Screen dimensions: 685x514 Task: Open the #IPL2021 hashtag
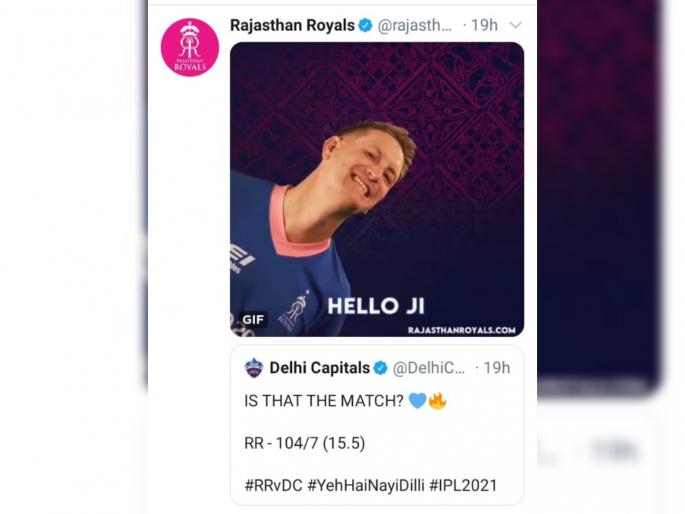463,485
